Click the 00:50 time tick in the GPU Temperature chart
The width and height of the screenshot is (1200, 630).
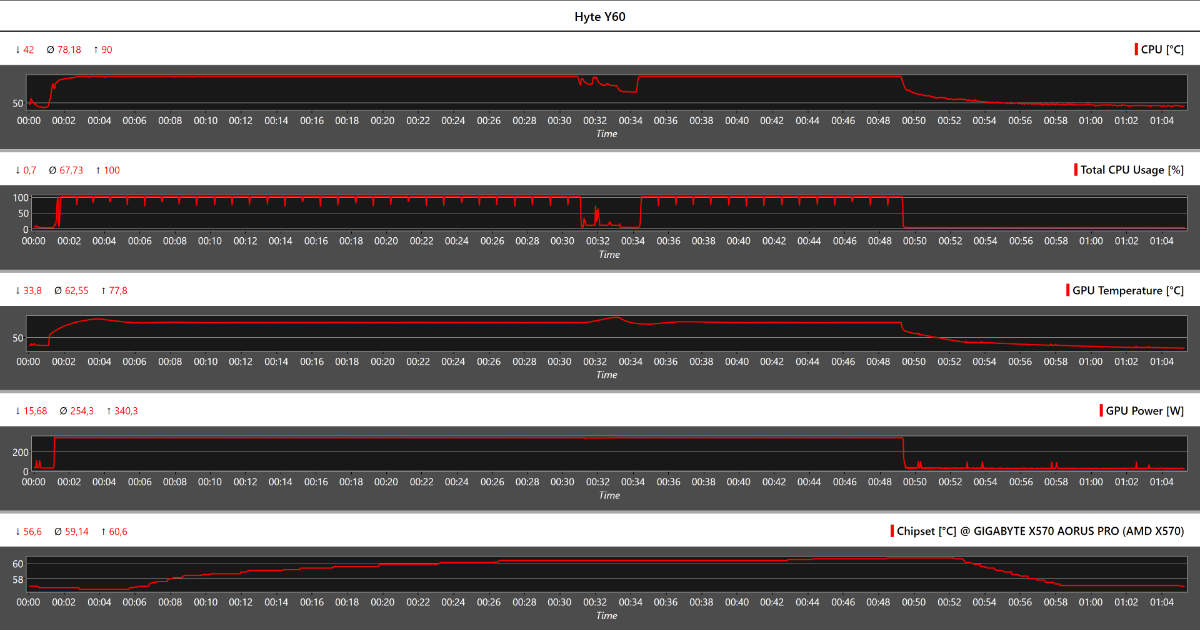click(x=913, y=361)
